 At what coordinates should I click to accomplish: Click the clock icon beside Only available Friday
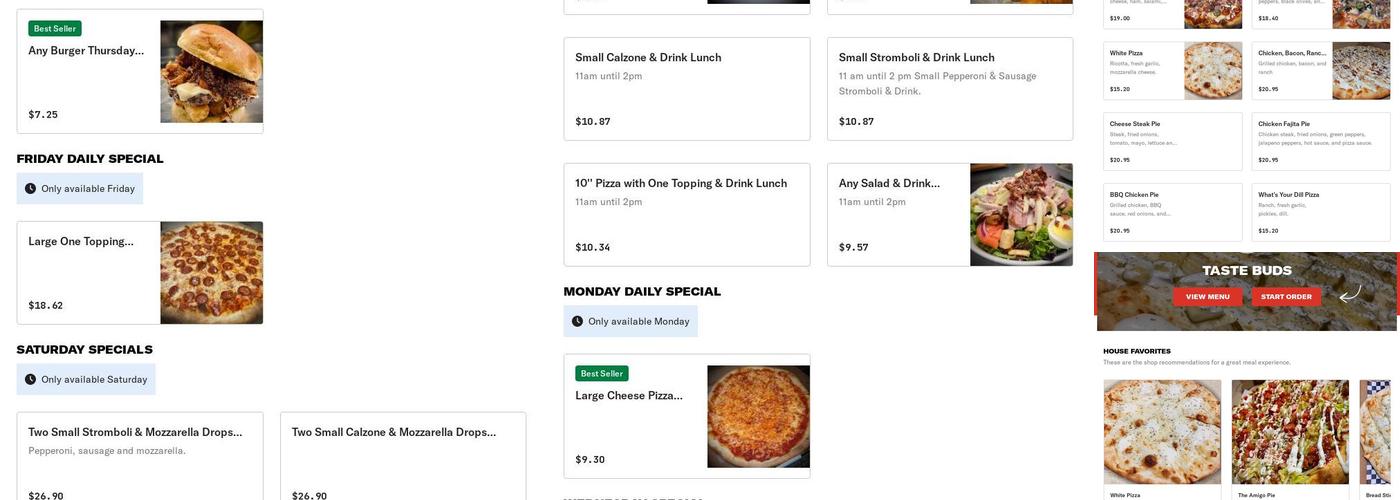(x=31, y=189)
